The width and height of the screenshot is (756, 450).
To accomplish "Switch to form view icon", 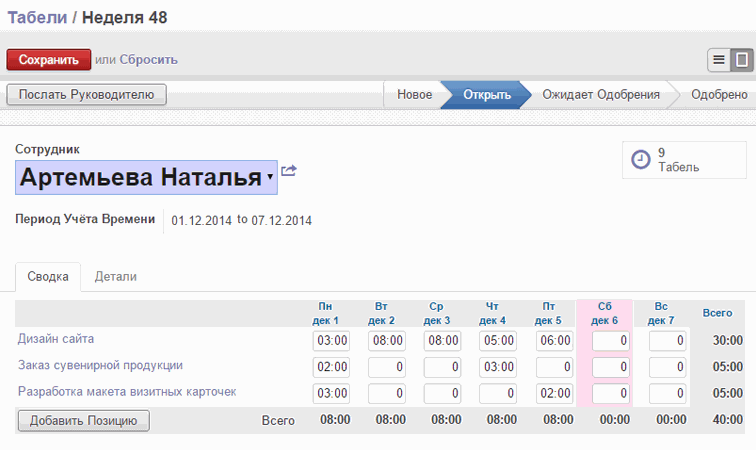I will [742, 60].
